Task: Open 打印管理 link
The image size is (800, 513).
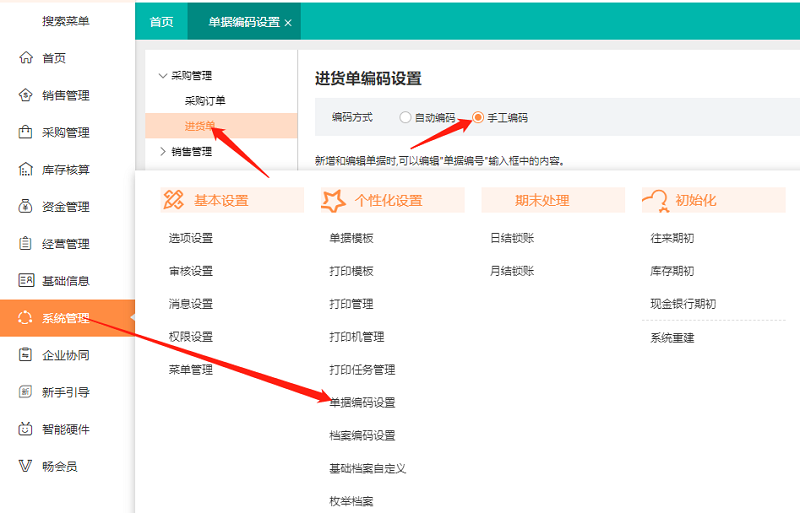Action: [352, 304]
